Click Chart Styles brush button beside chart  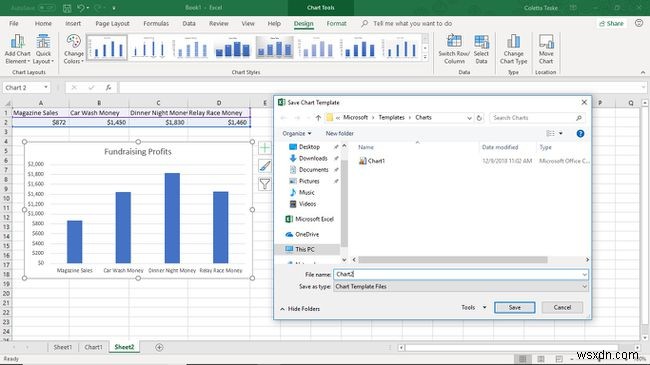(x=265, y=166)
